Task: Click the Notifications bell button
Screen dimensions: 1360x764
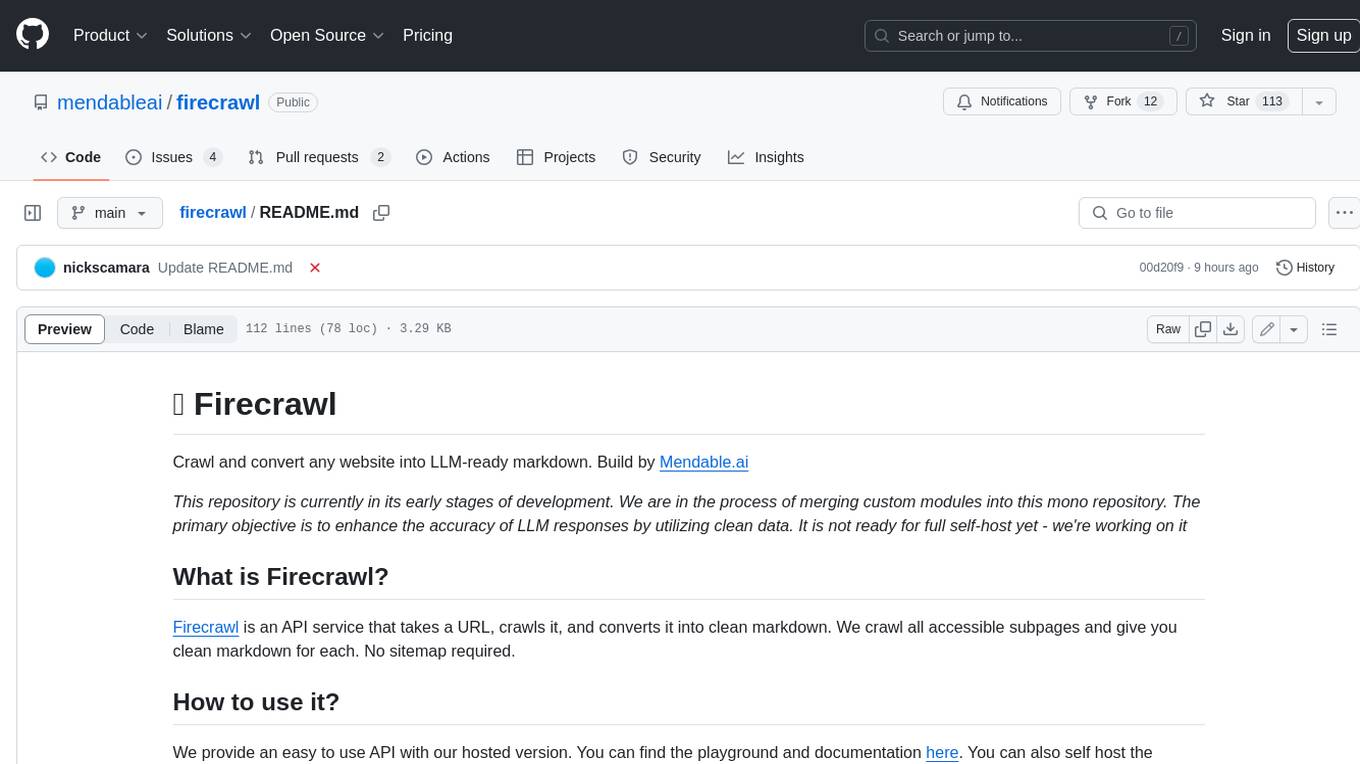Action: pos(1002,101)
